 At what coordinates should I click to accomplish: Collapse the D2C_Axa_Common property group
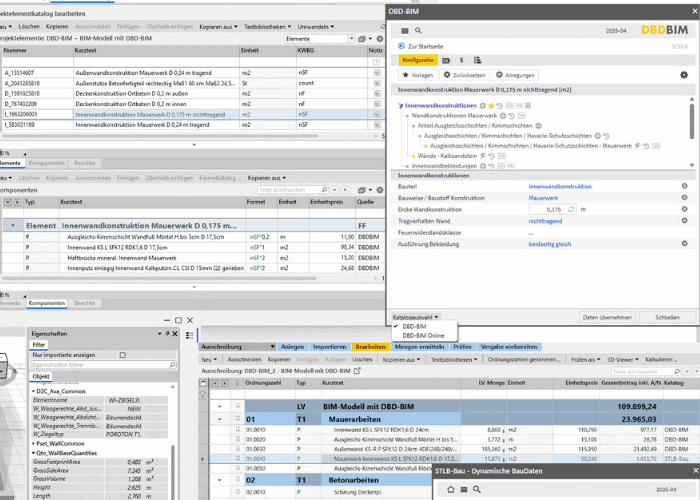click(x=33, y=391)
